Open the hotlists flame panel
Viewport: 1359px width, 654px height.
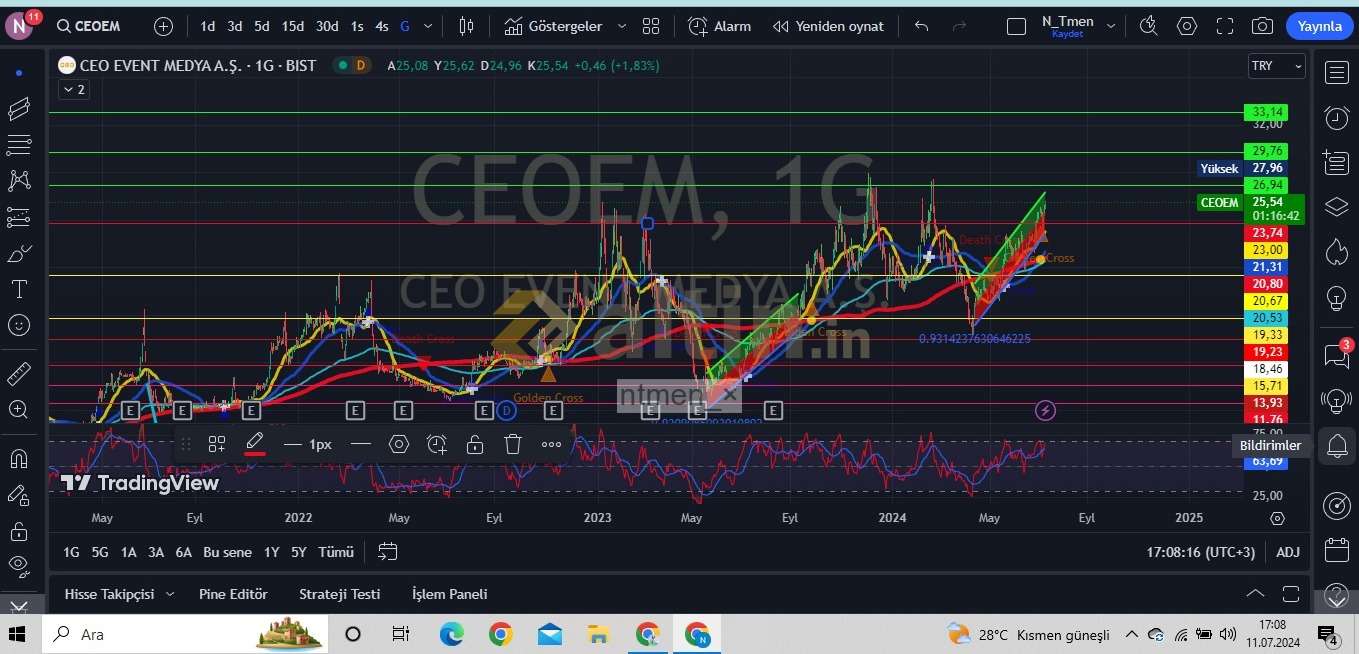1337,251
